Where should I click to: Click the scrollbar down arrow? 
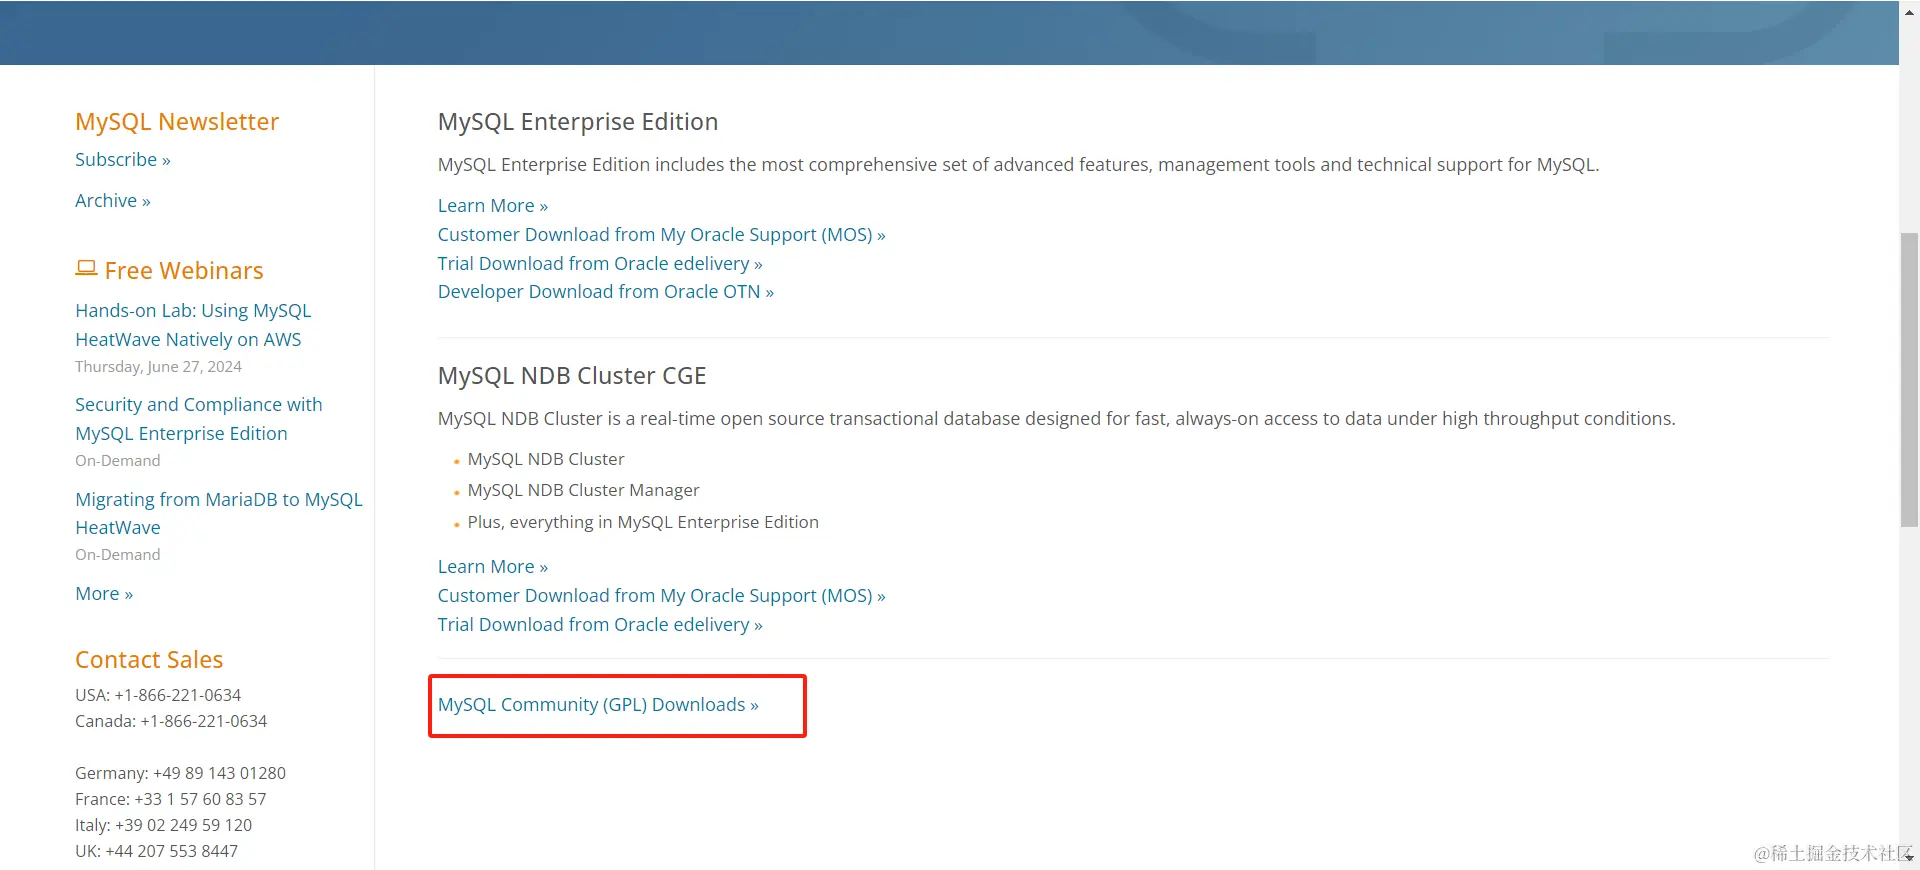[x=1909, y=858]
